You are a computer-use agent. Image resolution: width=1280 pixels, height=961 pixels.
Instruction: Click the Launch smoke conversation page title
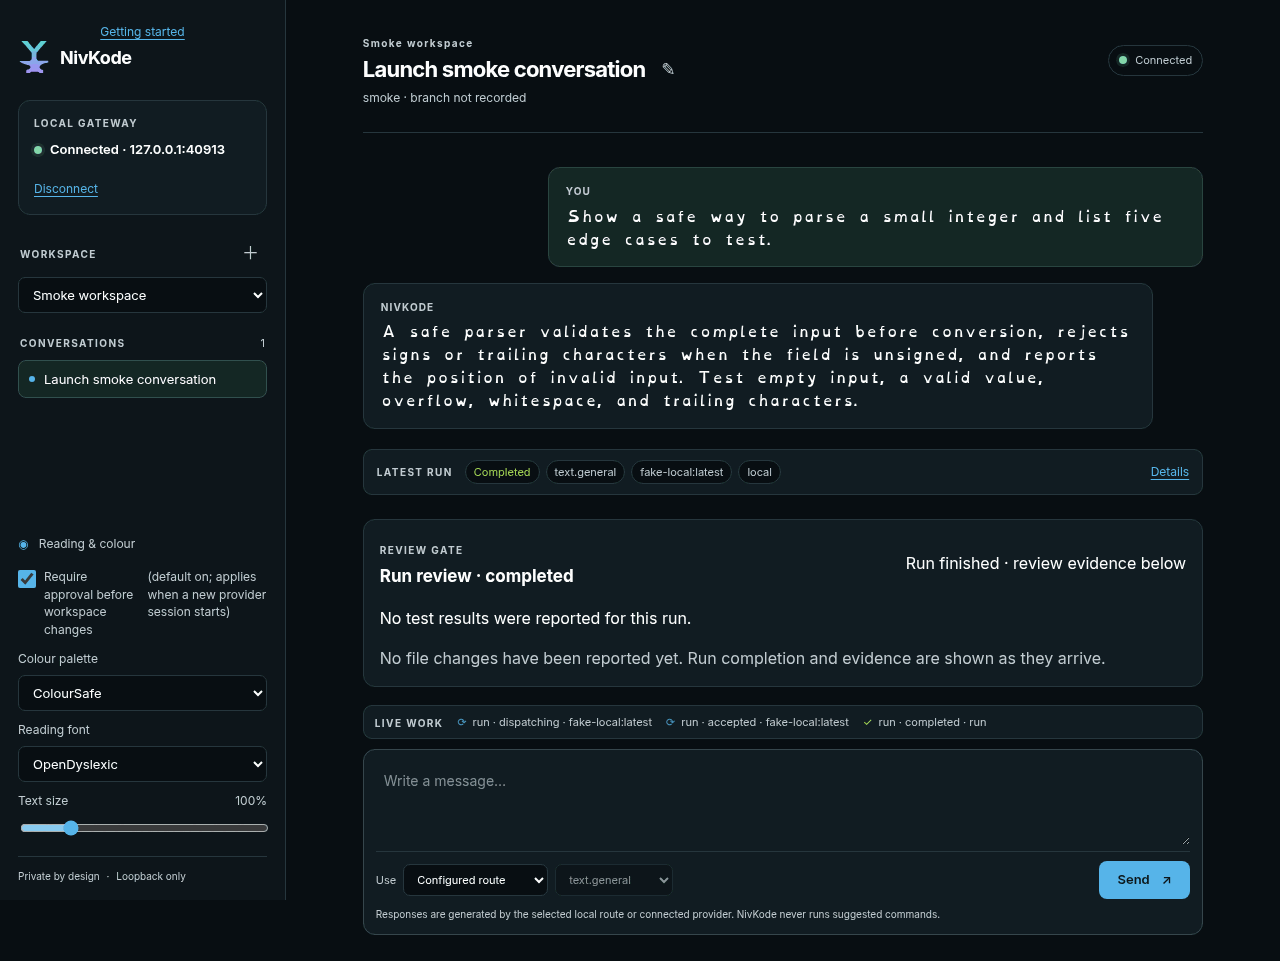click(504, 69)
